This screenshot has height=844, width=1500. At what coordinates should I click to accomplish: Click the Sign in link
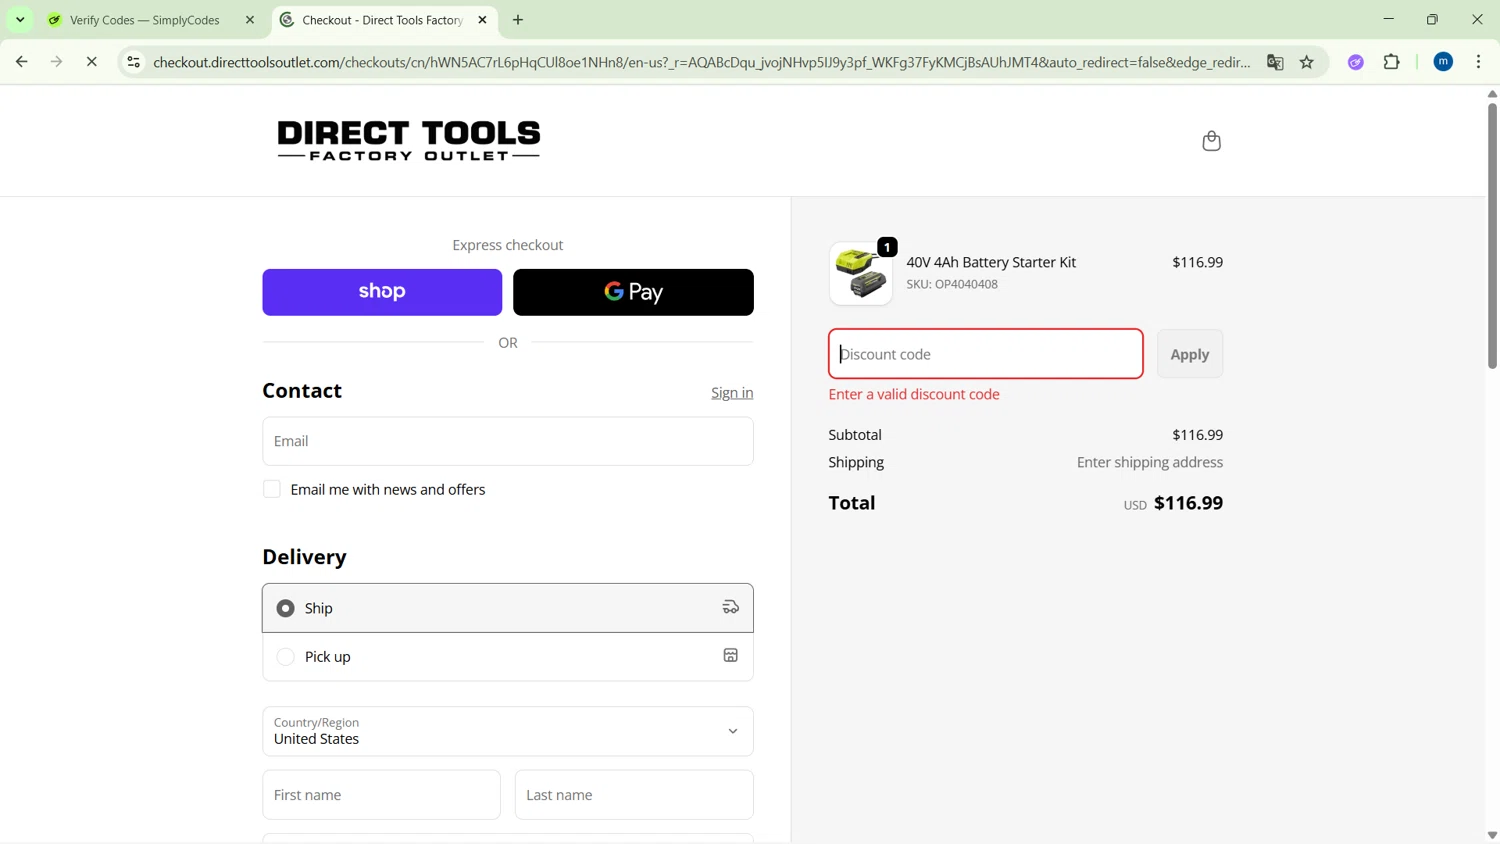pos(732,393)
